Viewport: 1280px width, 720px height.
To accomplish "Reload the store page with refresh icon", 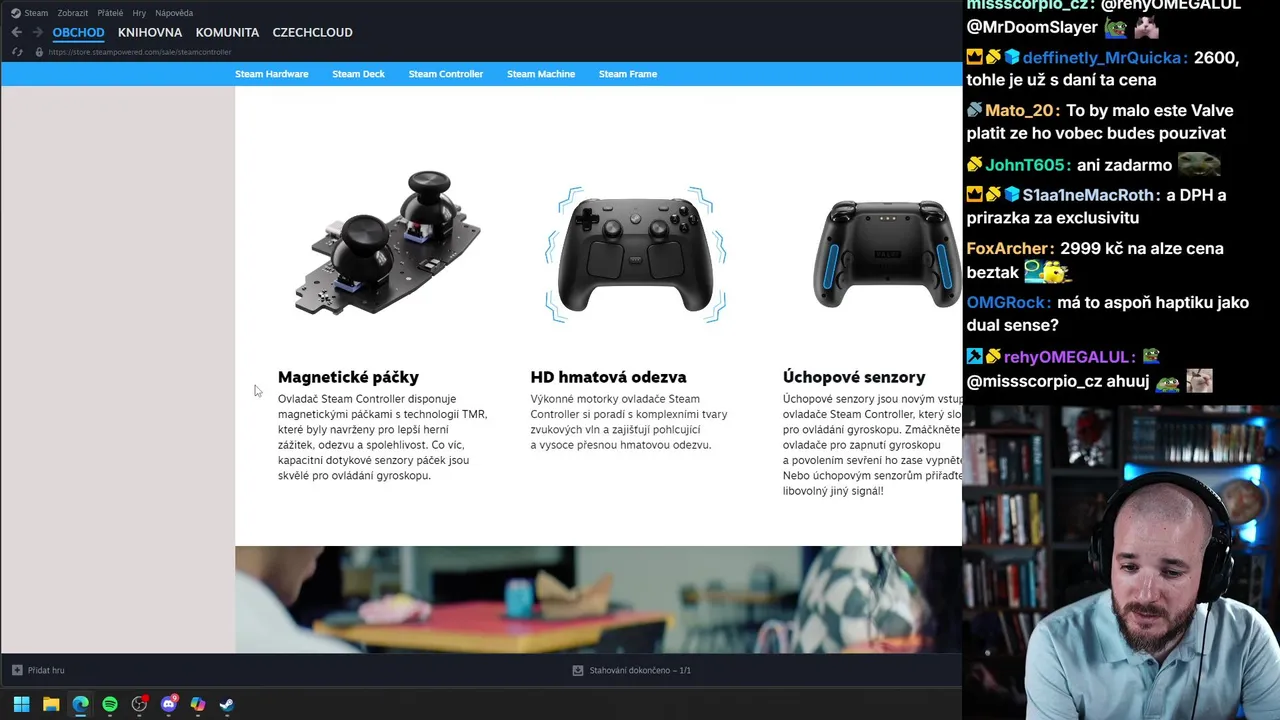I will point(16,52).
